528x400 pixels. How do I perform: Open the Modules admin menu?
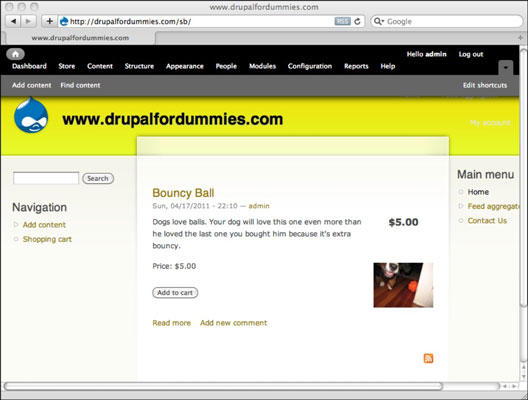pyautogui.click(x=262, y=66)
